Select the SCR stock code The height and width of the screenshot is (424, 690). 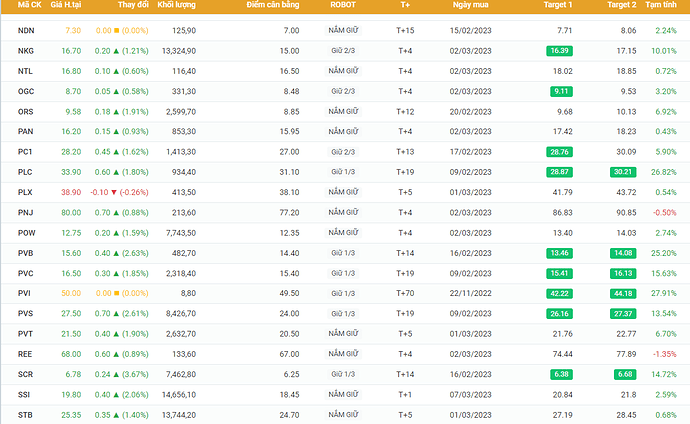pos(26,374)
